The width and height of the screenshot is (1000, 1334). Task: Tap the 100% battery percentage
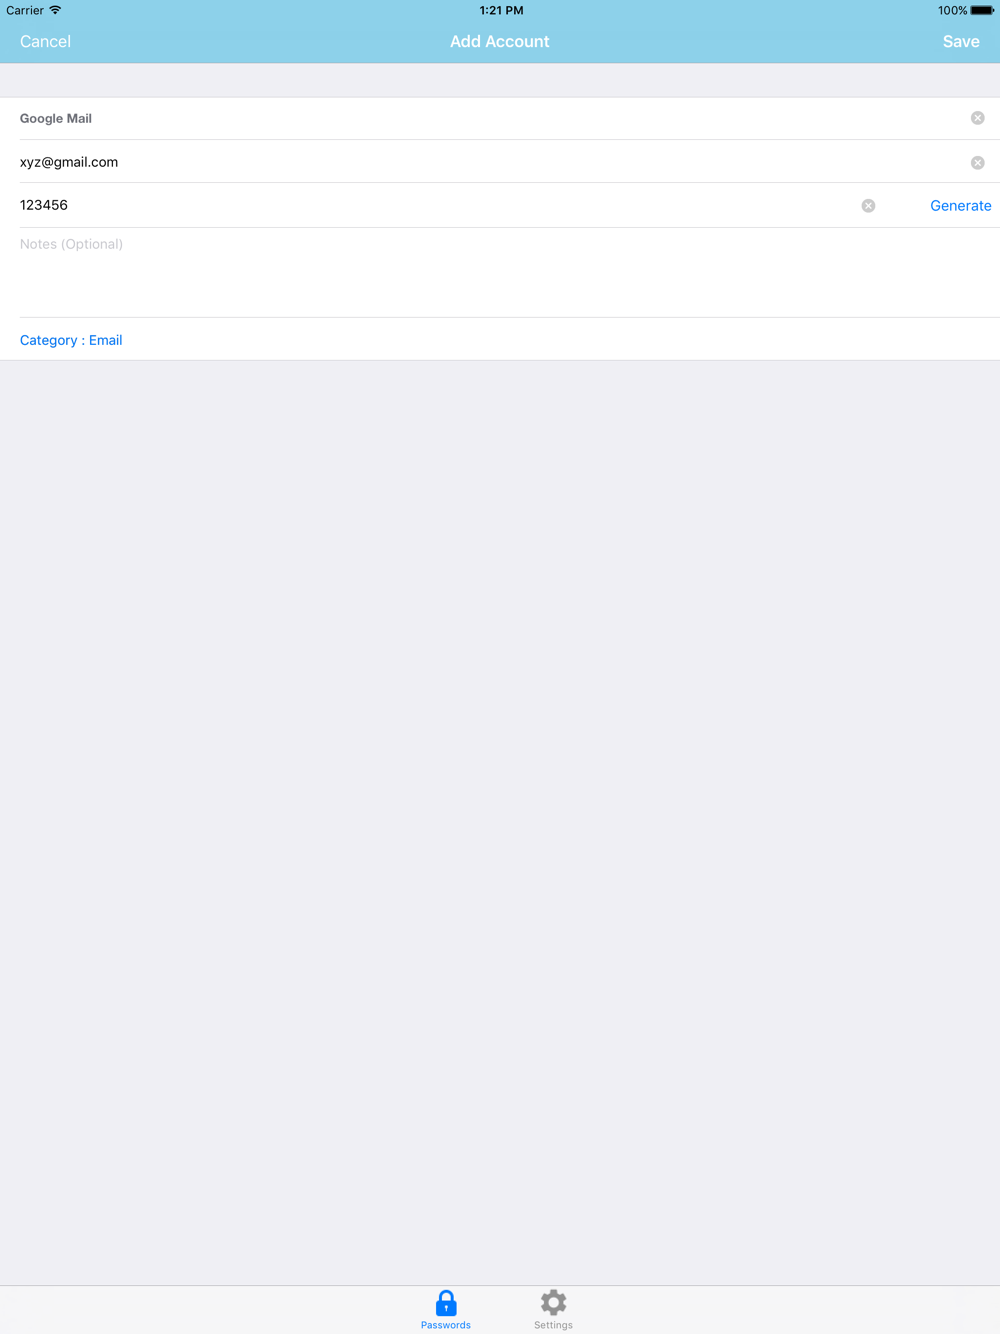point(952,10)
